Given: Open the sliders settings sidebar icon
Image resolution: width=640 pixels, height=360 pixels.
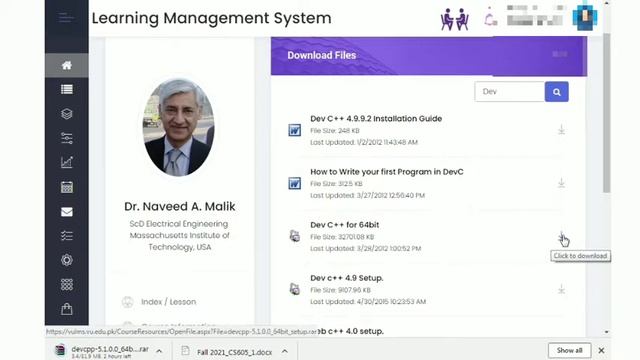Looking at the screenshot, I should pyautogui.click(x=67, y=138).
